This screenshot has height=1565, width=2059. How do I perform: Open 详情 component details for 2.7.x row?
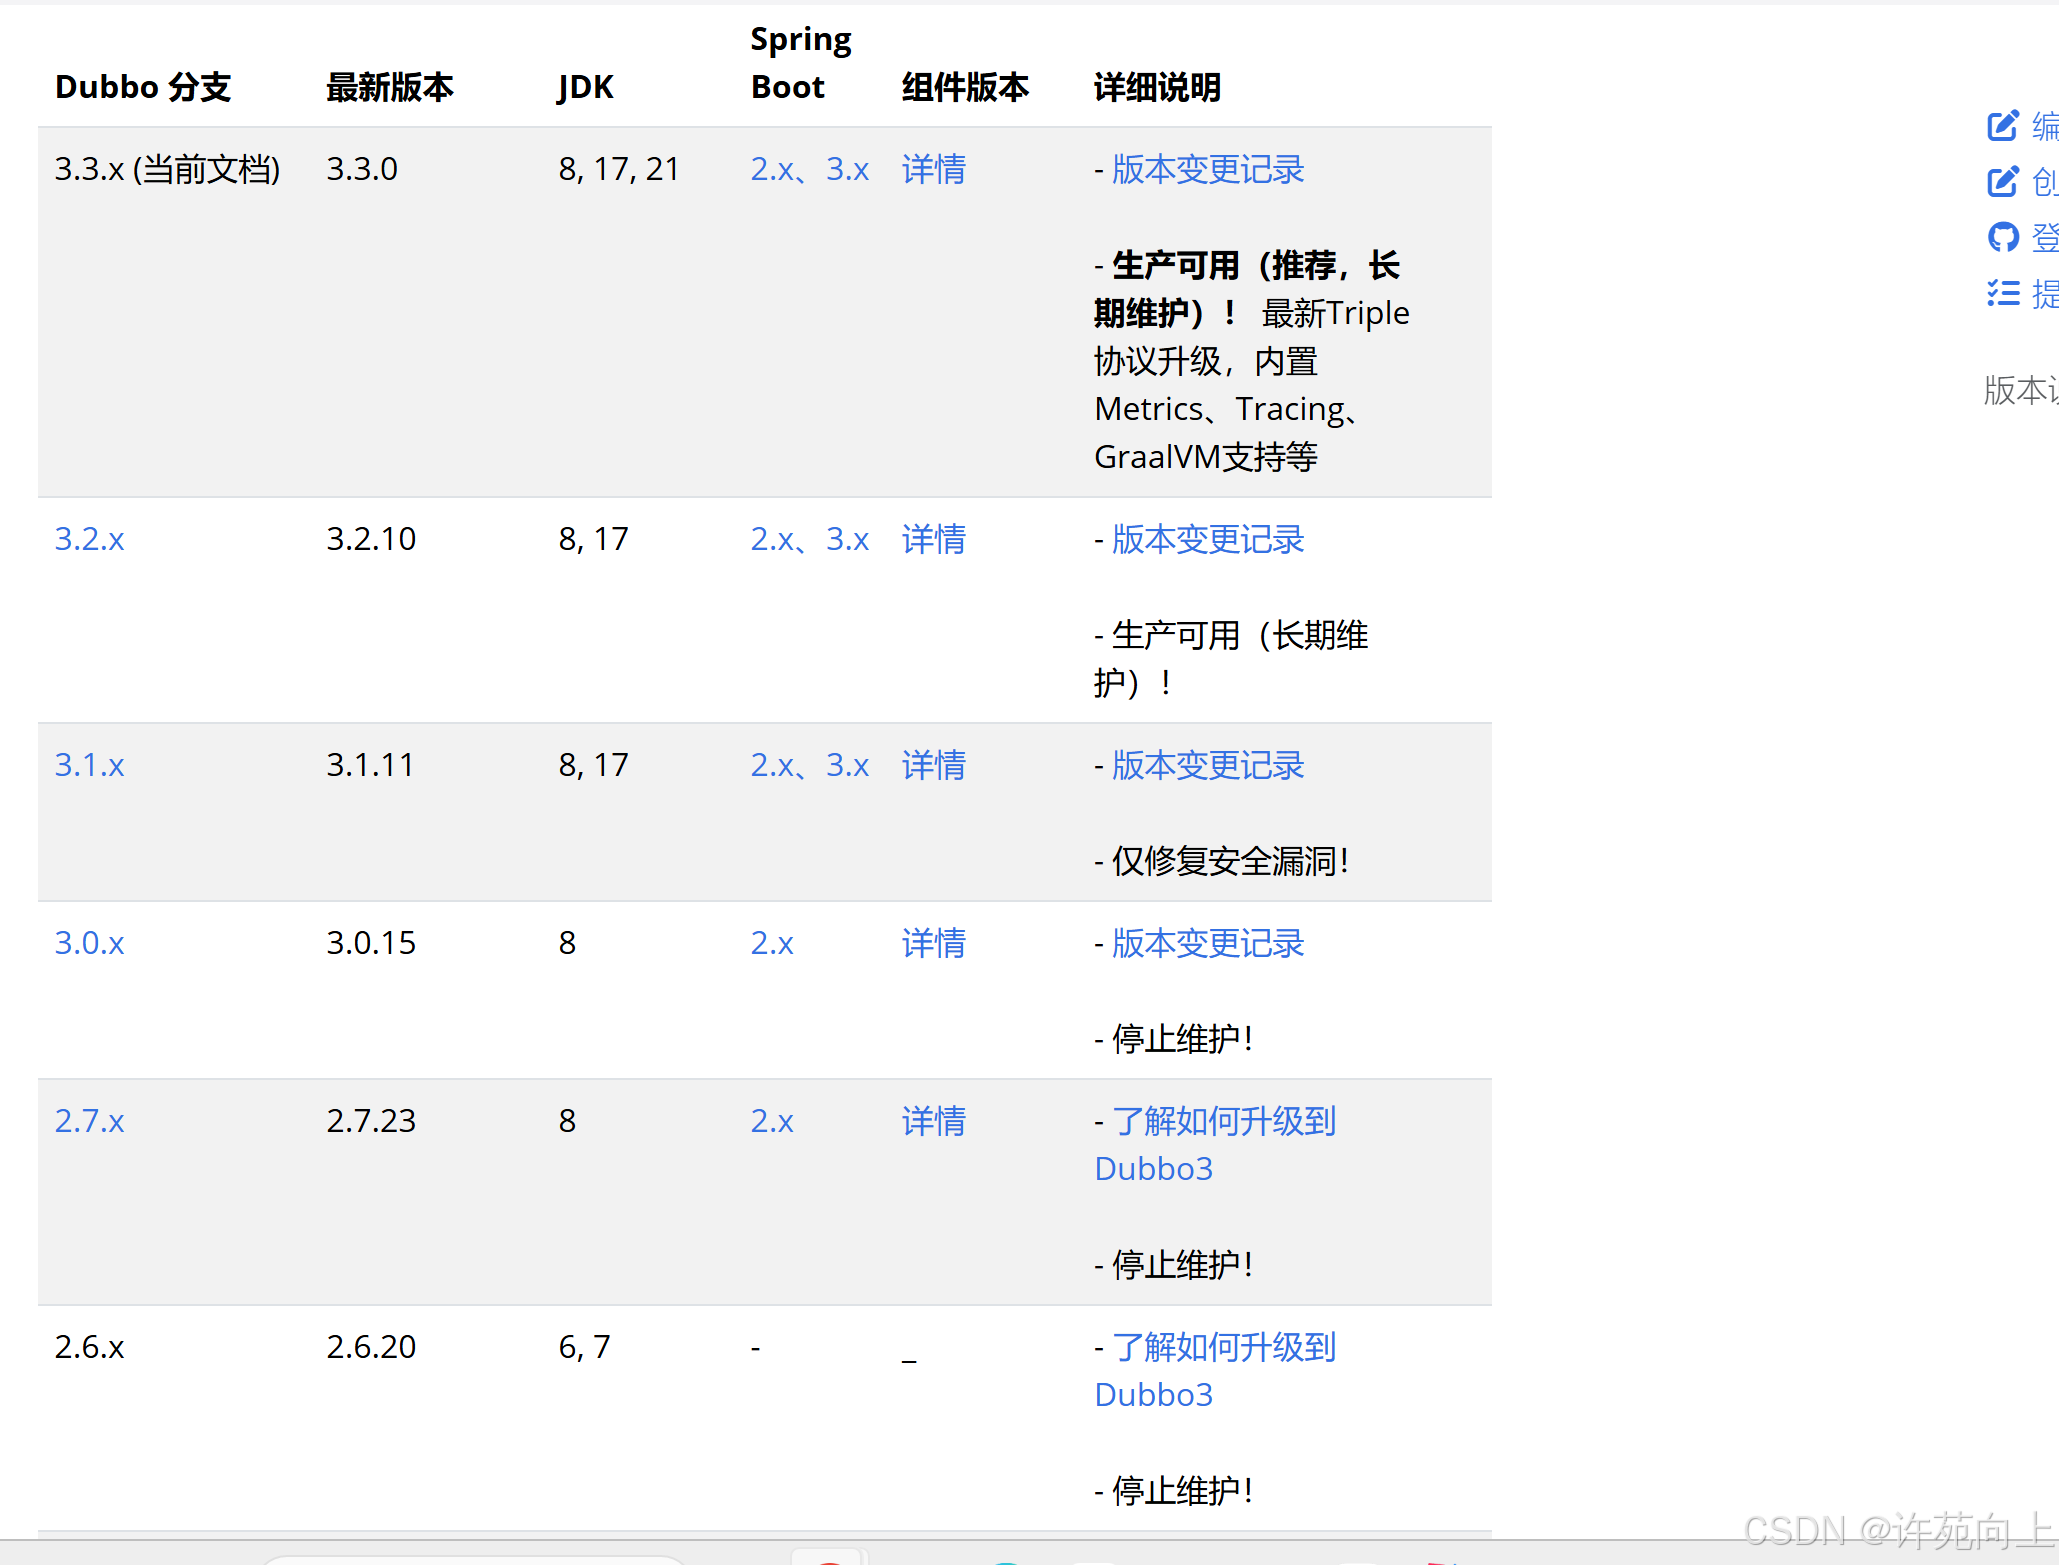[x=934, y=1121]
